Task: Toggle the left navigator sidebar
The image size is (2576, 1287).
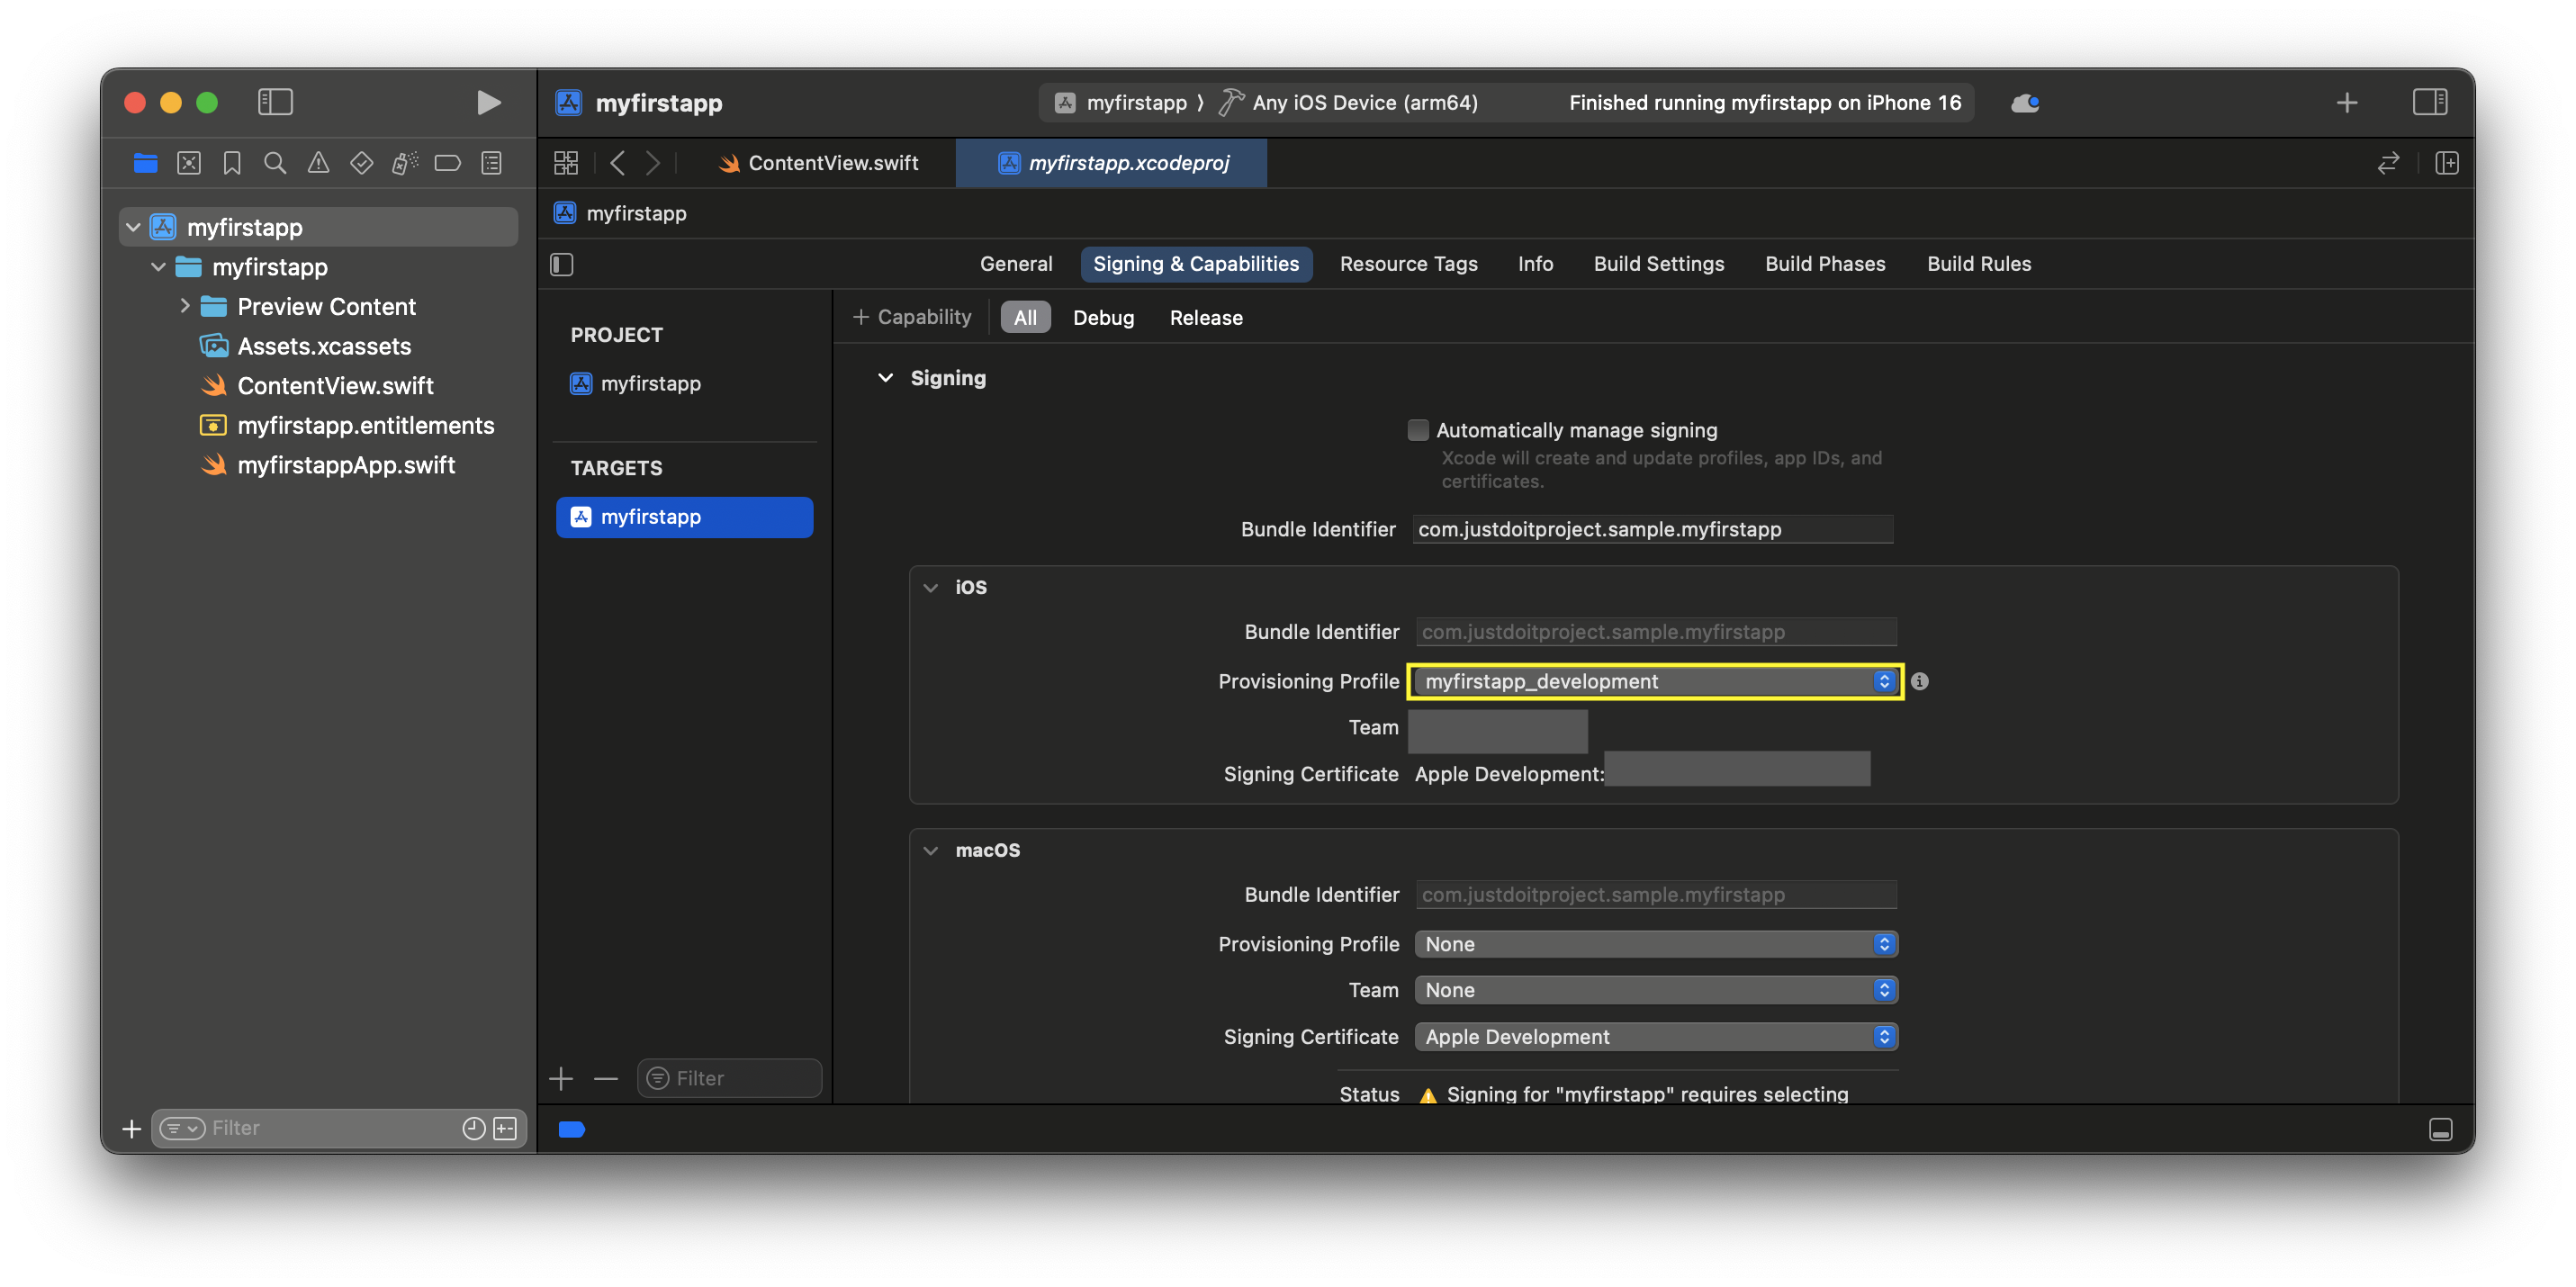Action: point(275,102)
